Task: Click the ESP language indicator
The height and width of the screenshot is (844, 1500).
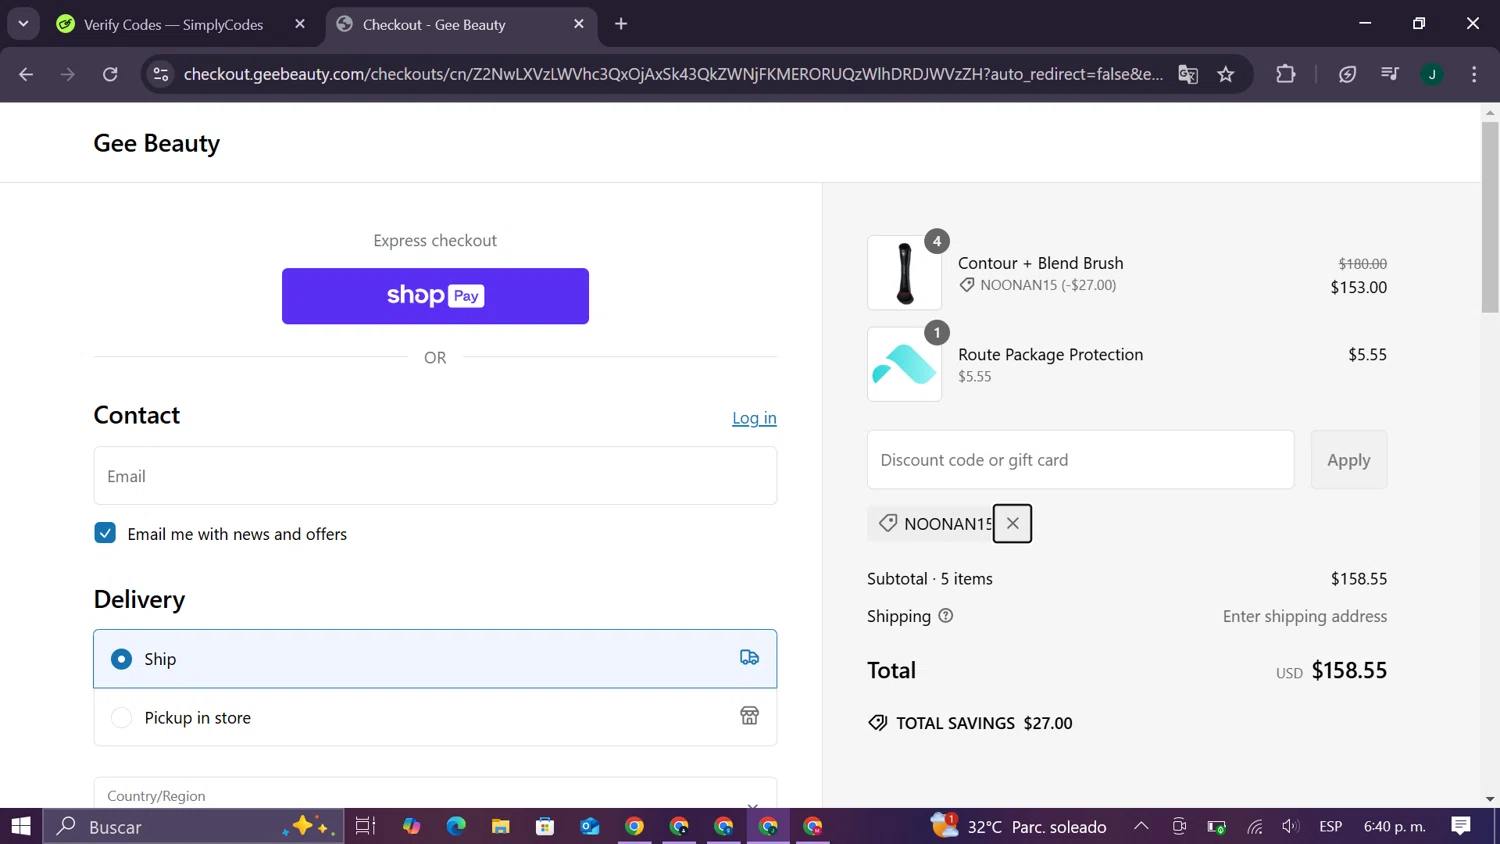Action: coord(1330,826)
